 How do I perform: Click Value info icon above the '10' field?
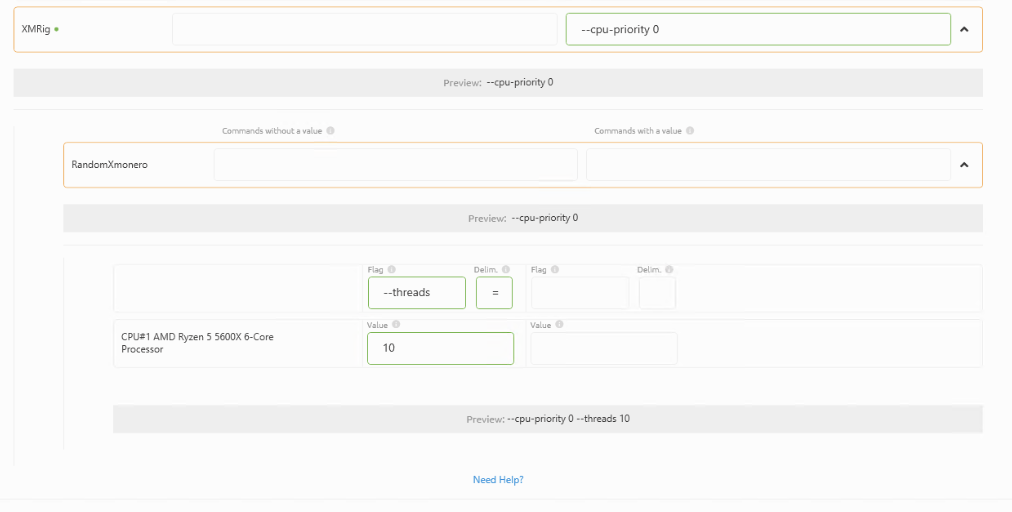(x=396, y=324)
